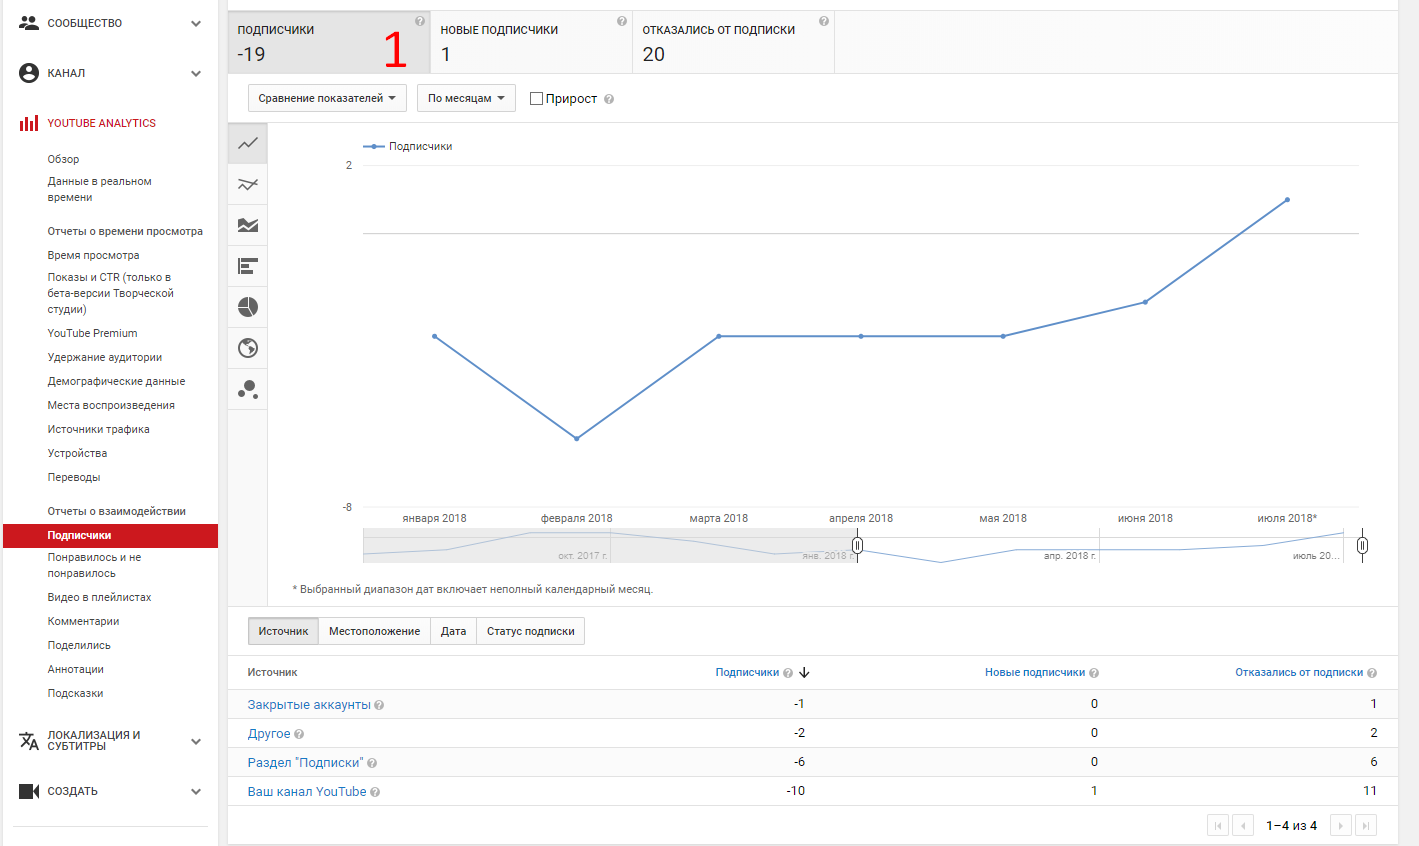Switch to the Местоположение tab
Image resolution: width=1419 pixels, height=846 pixels.
point(374,631)
